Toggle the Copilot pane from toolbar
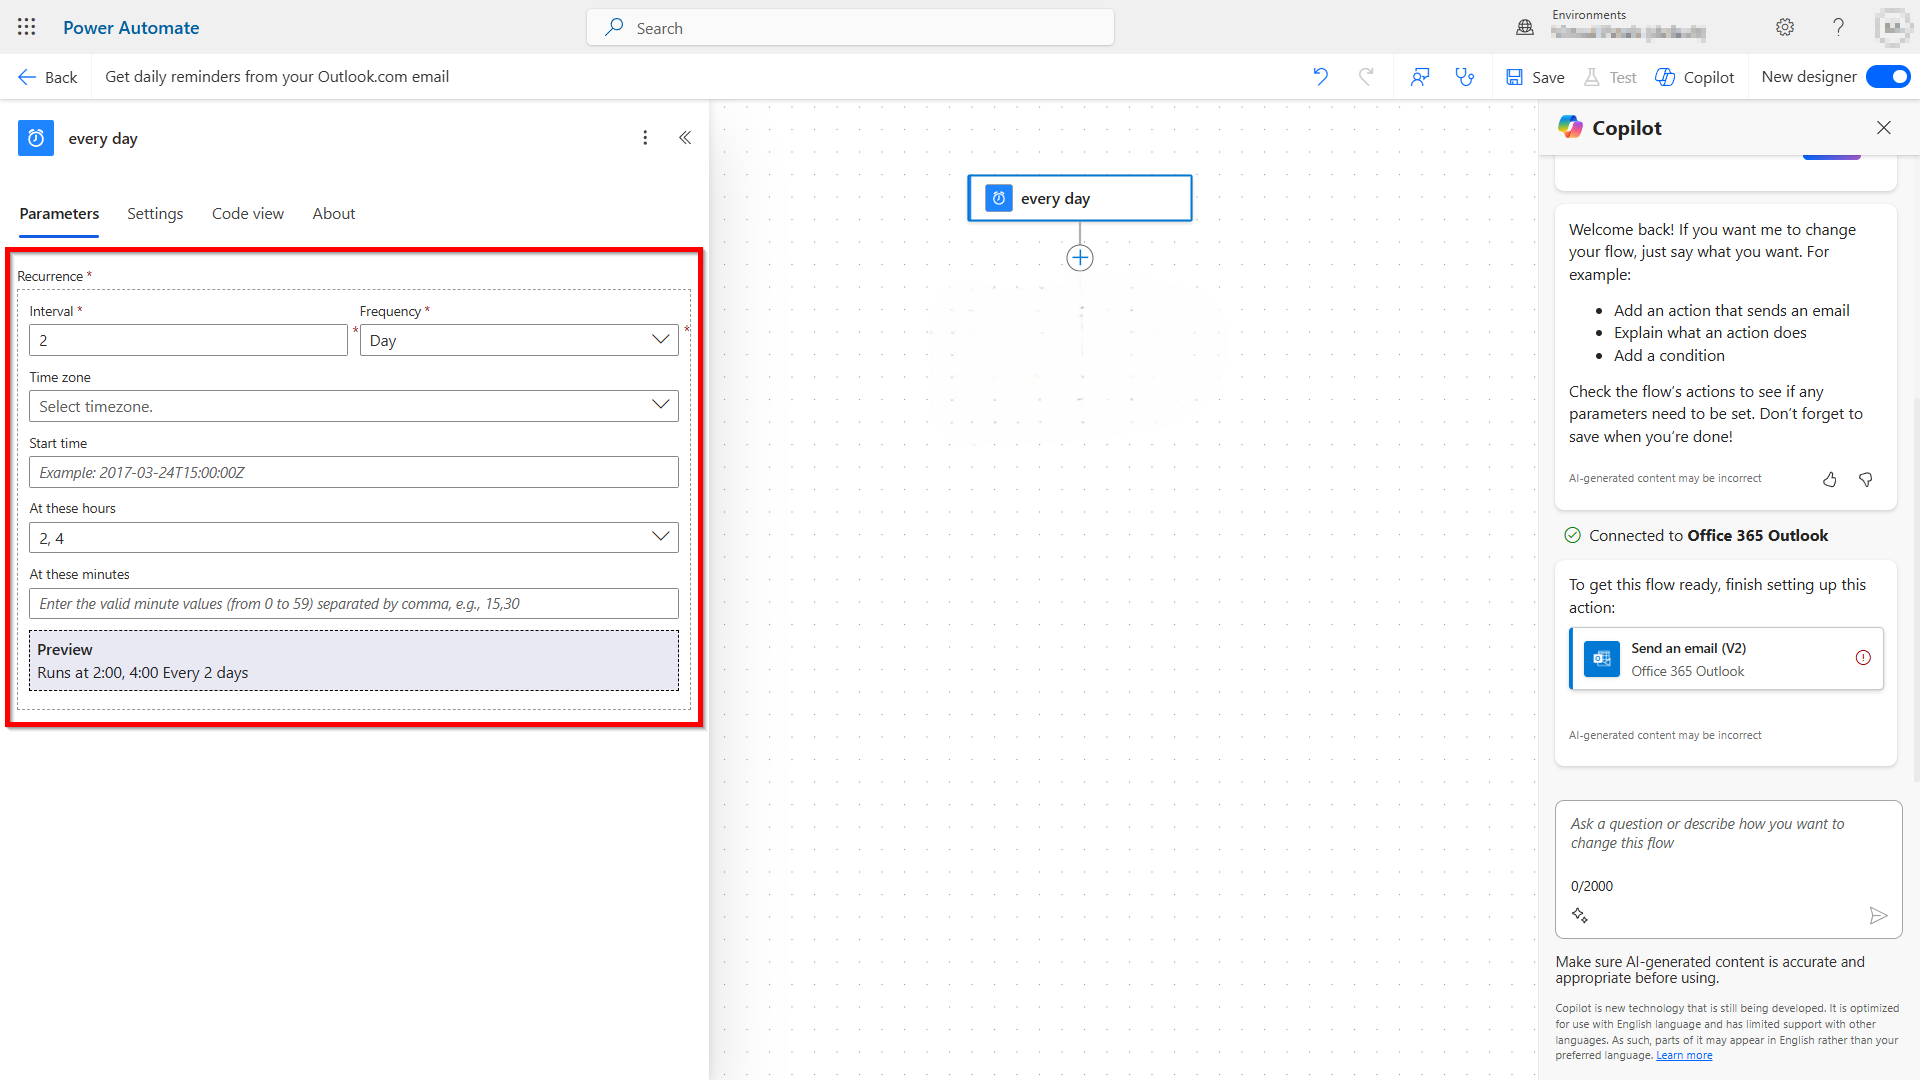The height and width of the screenshot is (1080, 1920). (1695, 77)
